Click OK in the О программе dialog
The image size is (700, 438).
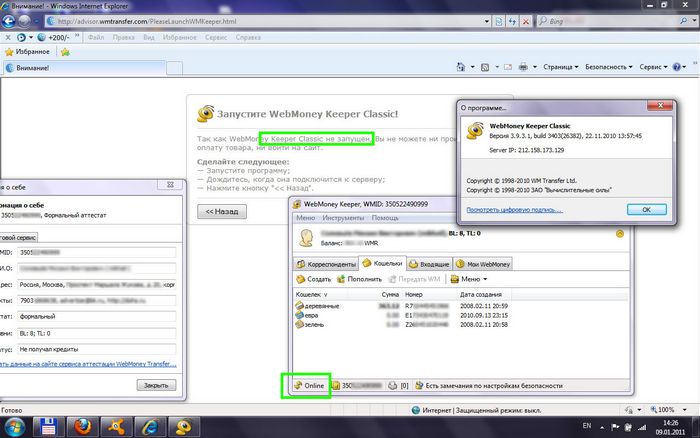point(646,209)
